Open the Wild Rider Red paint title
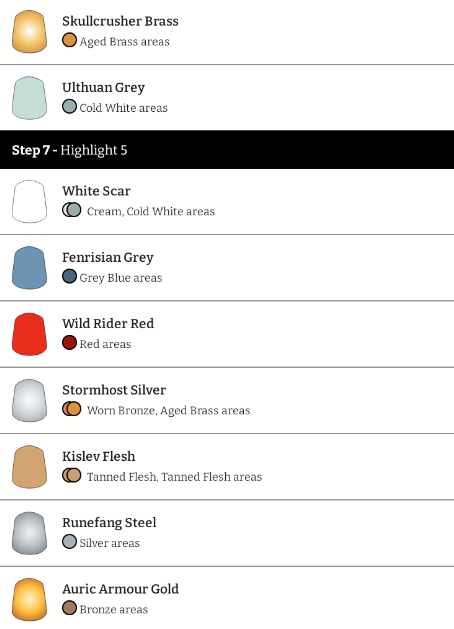 (x=108, y=323)
